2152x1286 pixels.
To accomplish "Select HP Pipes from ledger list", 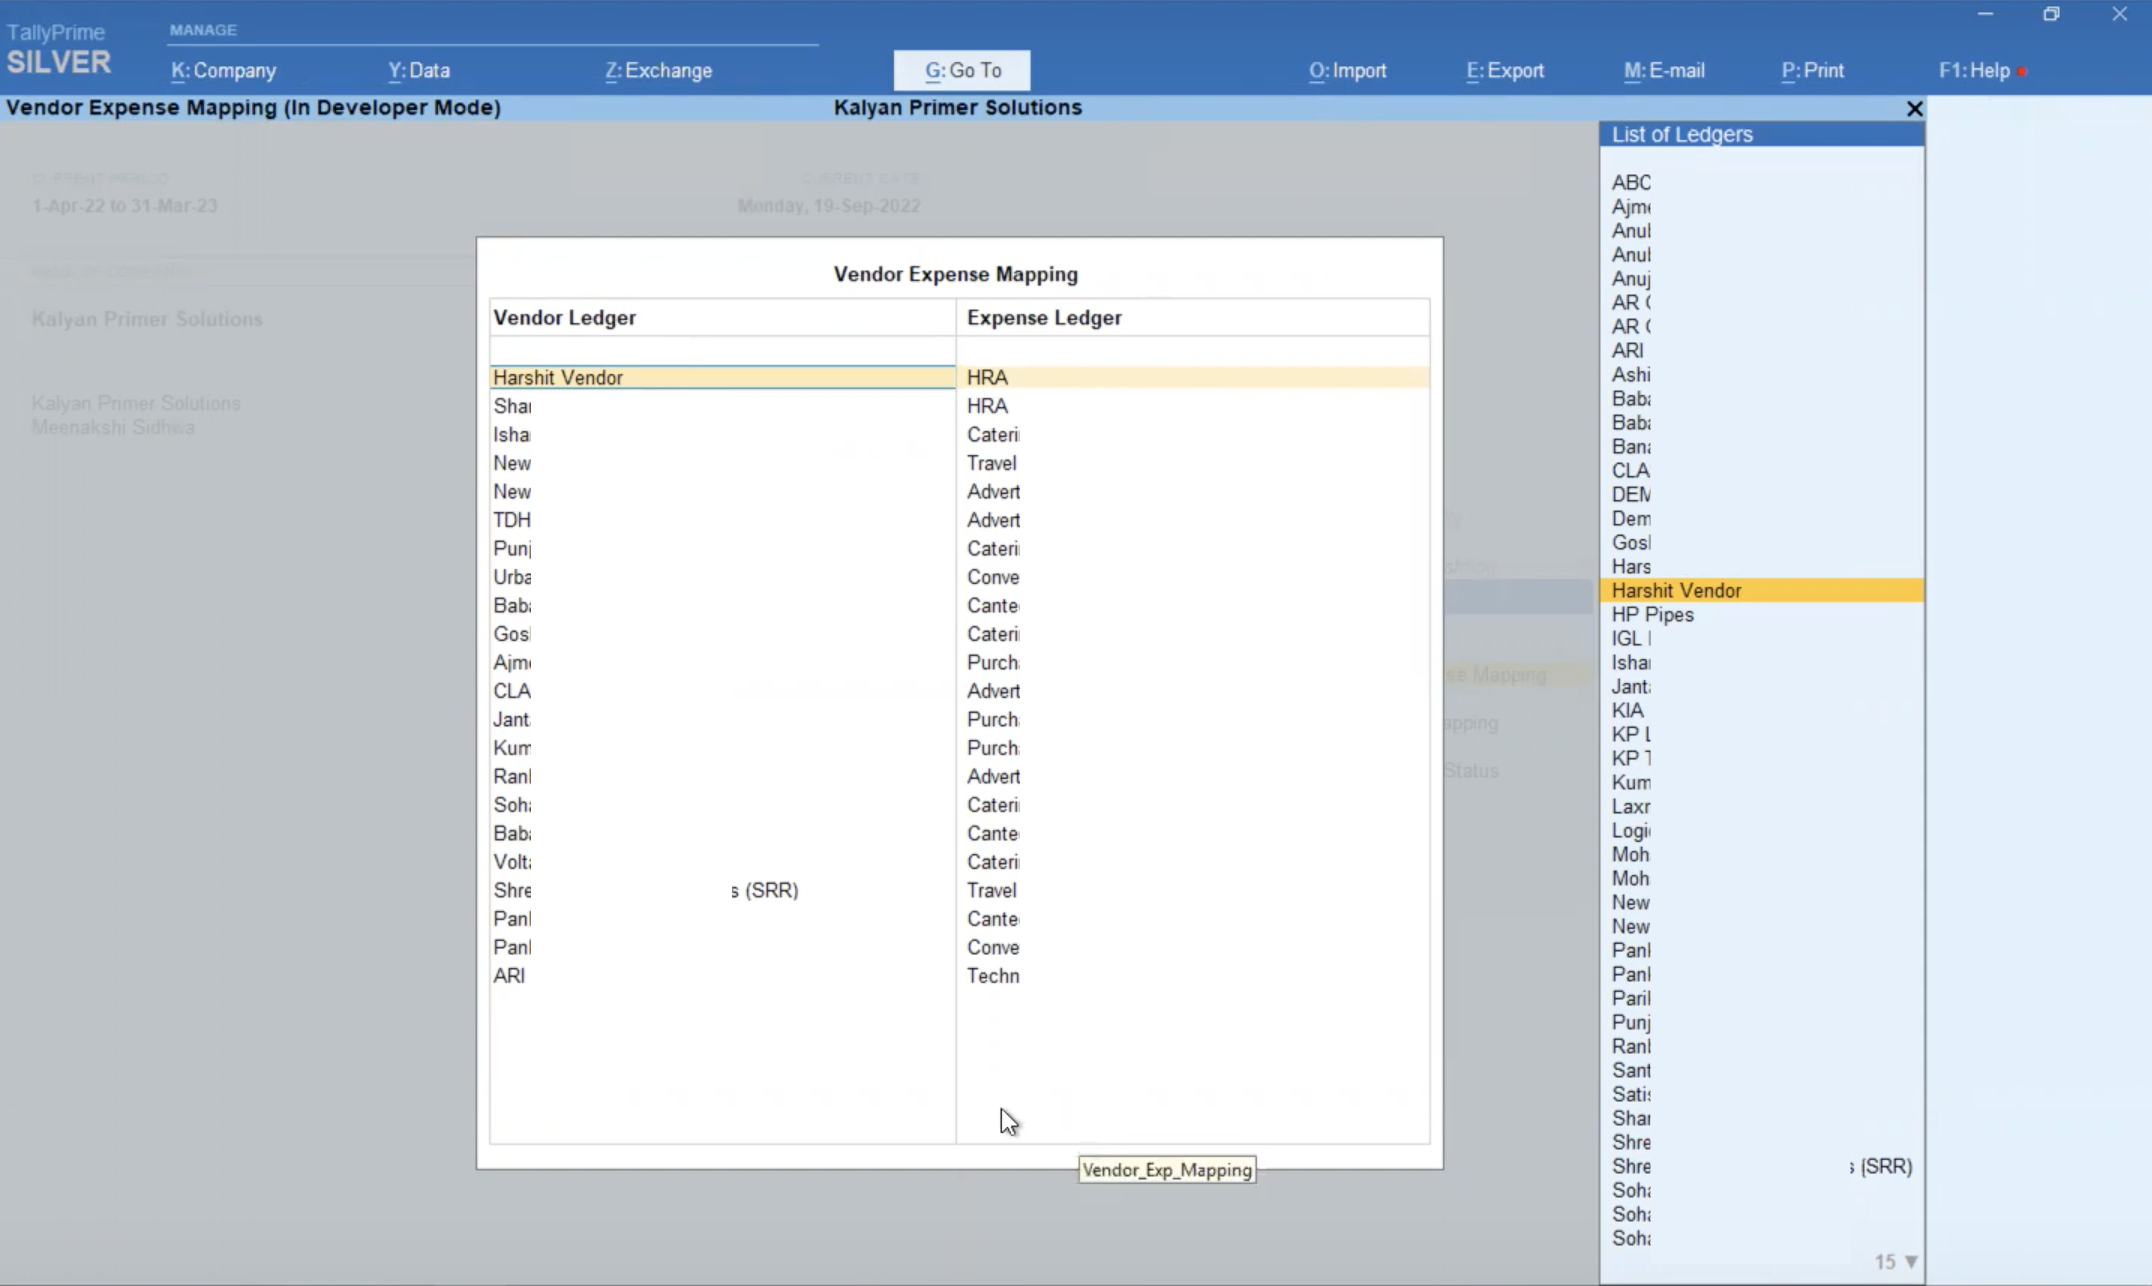I will tap(1651, 614).
